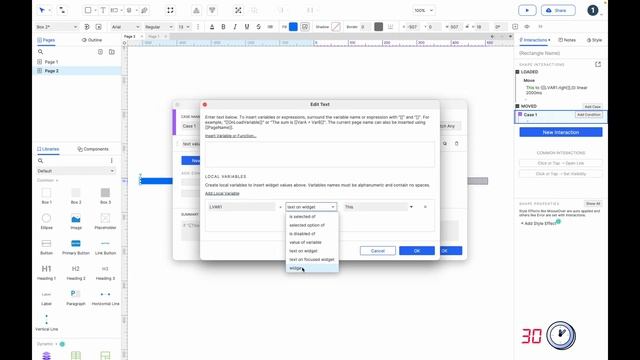The image size is (640, 360).
Task: Open the 100% zoom dropdown
Action: (x=424, y=10)
